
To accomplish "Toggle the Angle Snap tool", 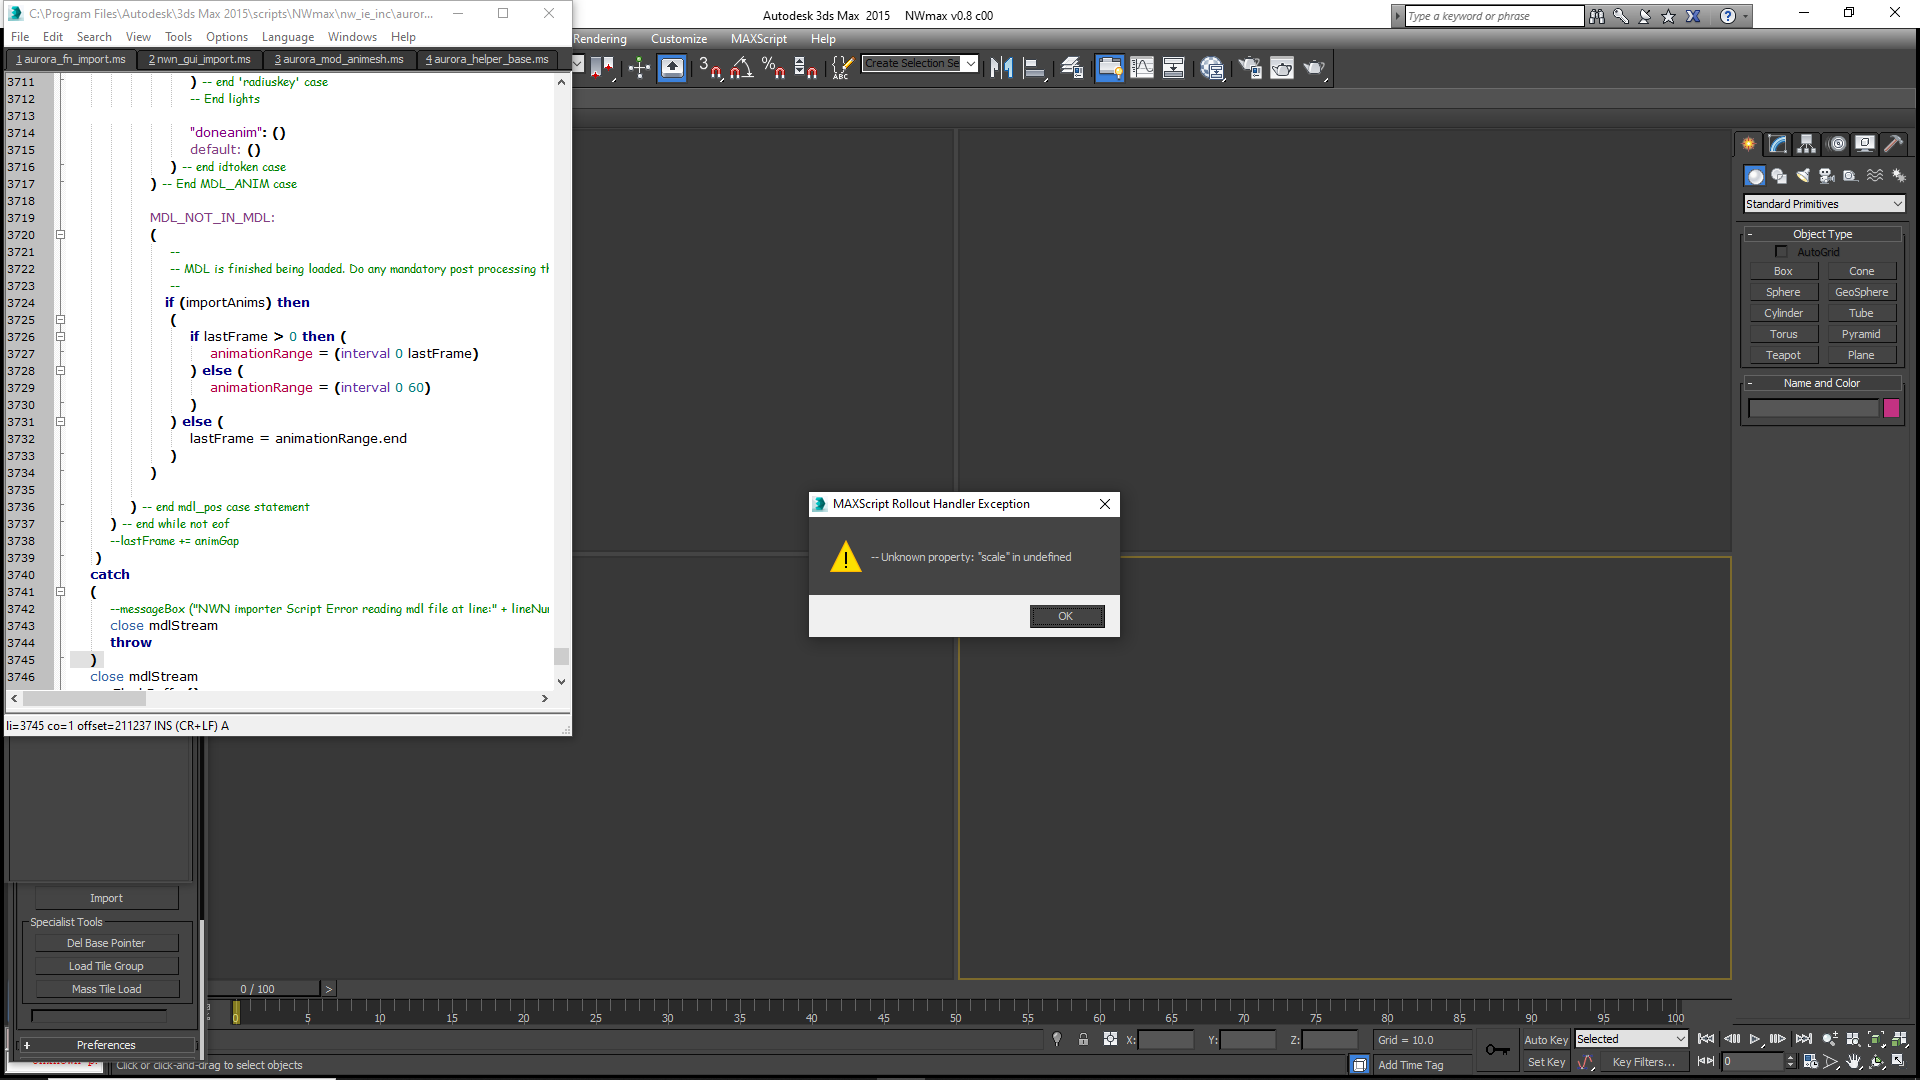I will pos(741,68).
